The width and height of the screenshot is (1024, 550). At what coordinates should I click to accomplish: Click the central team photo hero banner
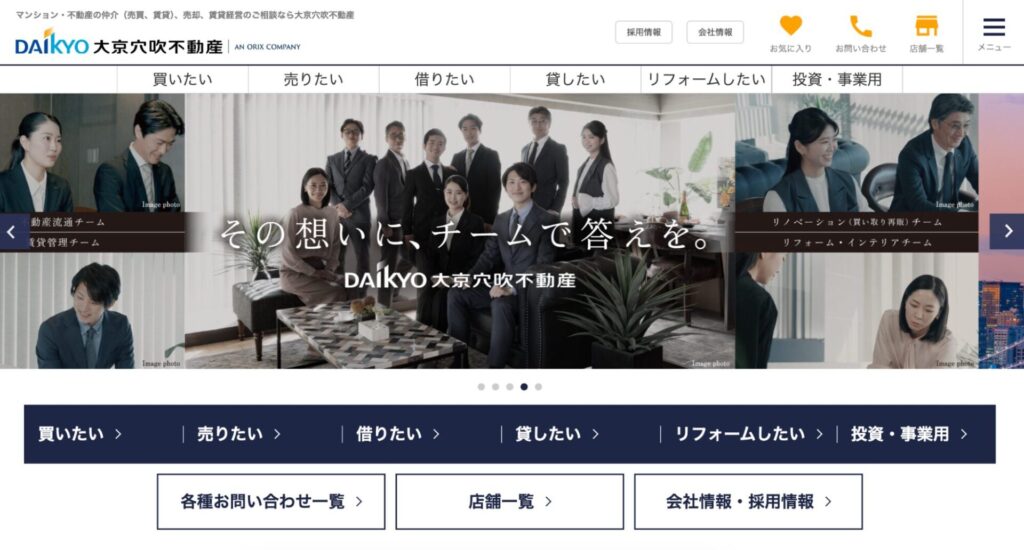tap(460, 231)
